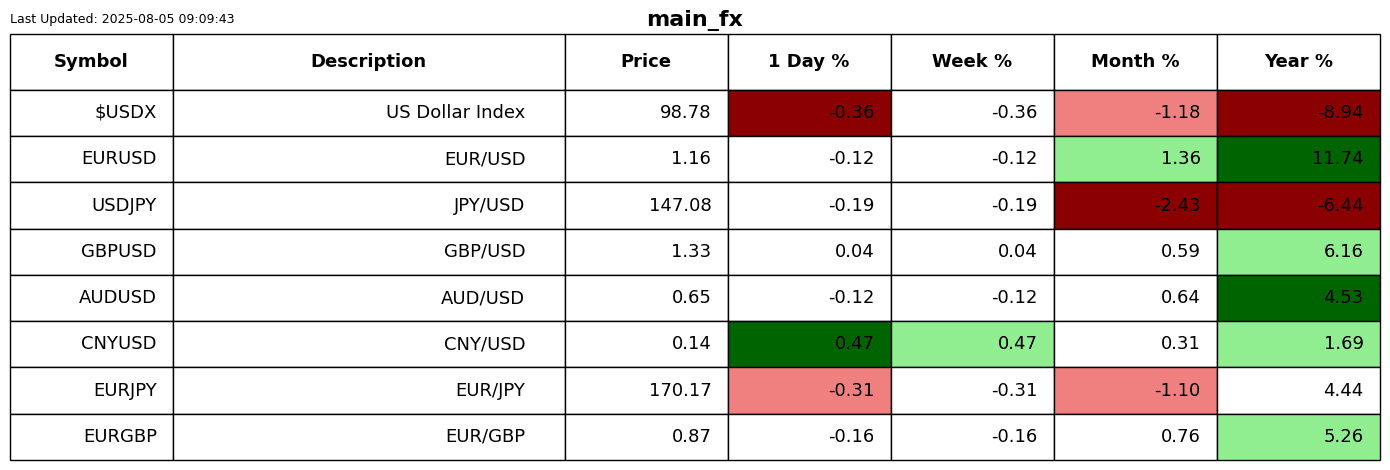Select the dark green EURUSD Year % cell
The image size is (1390, 470).
(1298, 159)
